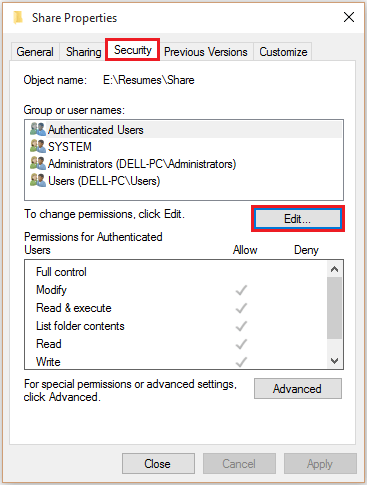The width and height of the screenshot is (367, 485).
Task: Click the permissions list scrollbar thumb
Action: coord(334,308)
